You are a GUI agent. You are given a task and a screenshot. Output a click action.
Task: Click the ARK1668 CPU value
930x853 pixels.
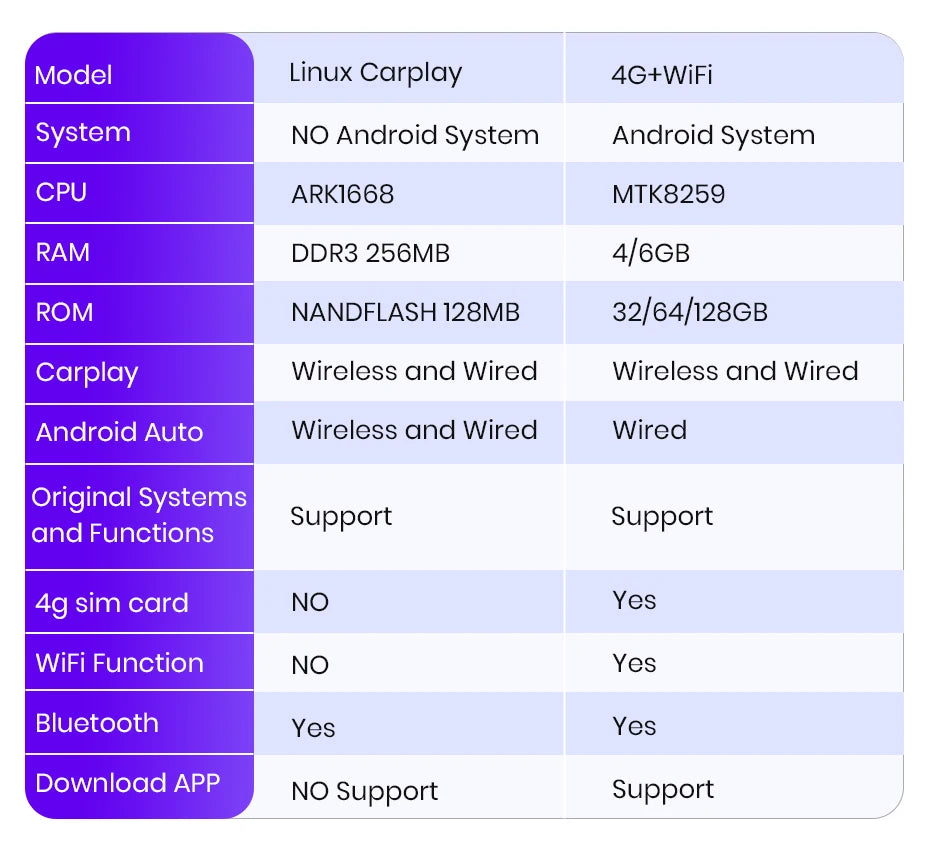[x=342, y=194]
